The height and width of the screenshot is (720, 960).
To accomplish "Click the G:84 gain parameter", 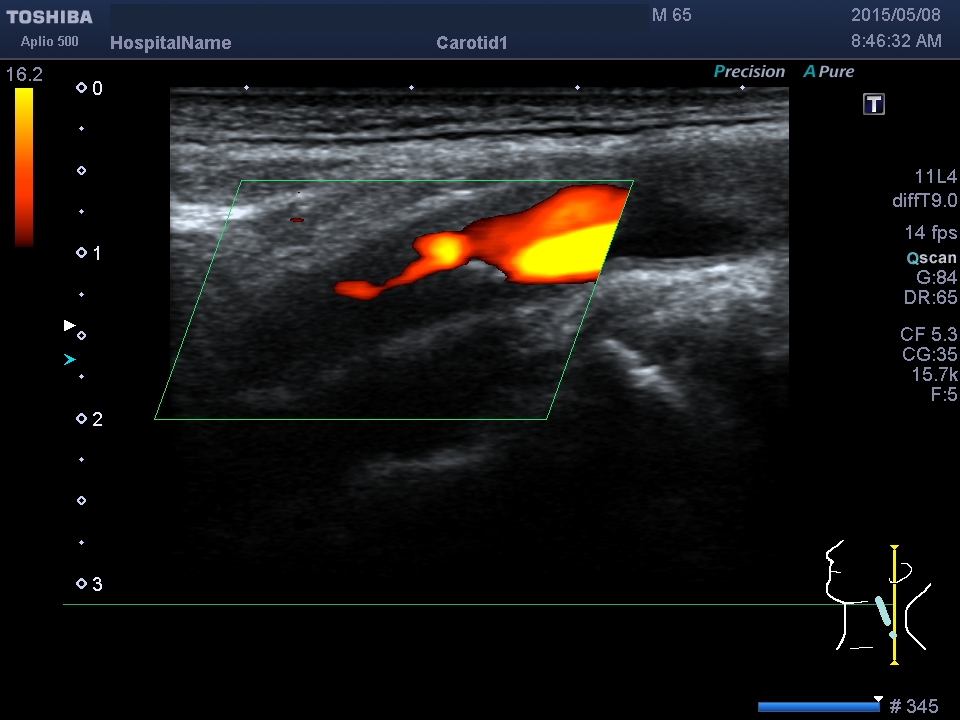I will pos(936,279).
